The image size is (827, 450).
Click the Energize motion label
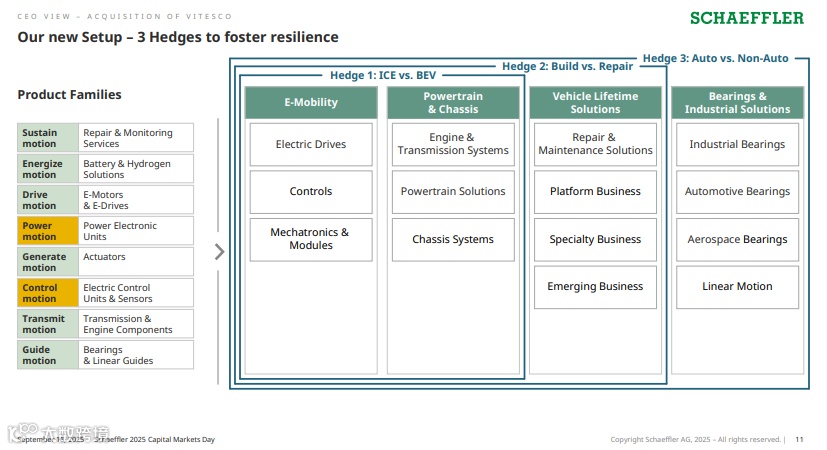click(x=48, y=169)
